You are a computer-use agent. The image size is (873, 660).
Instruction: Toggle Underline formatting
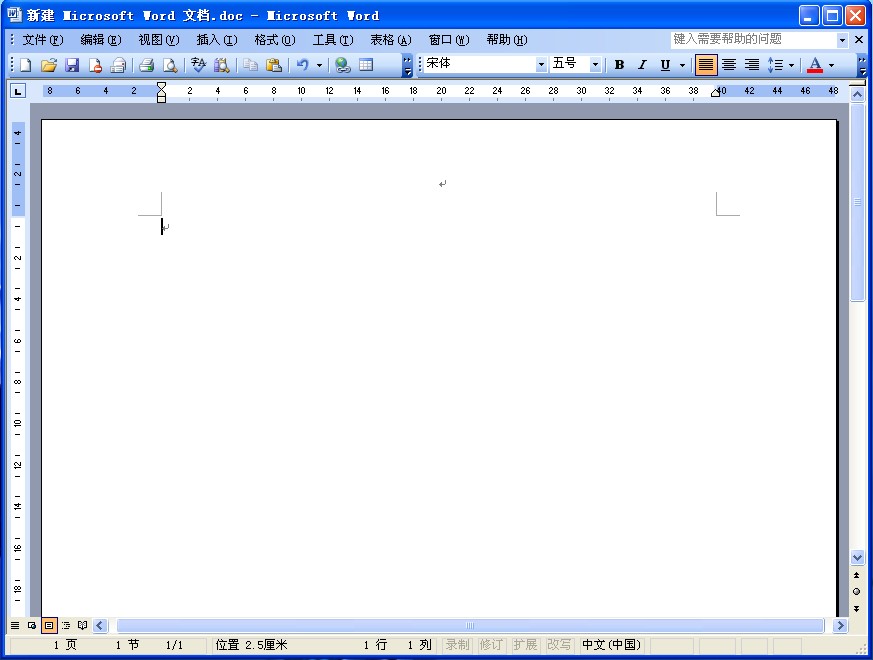point(665,65)
